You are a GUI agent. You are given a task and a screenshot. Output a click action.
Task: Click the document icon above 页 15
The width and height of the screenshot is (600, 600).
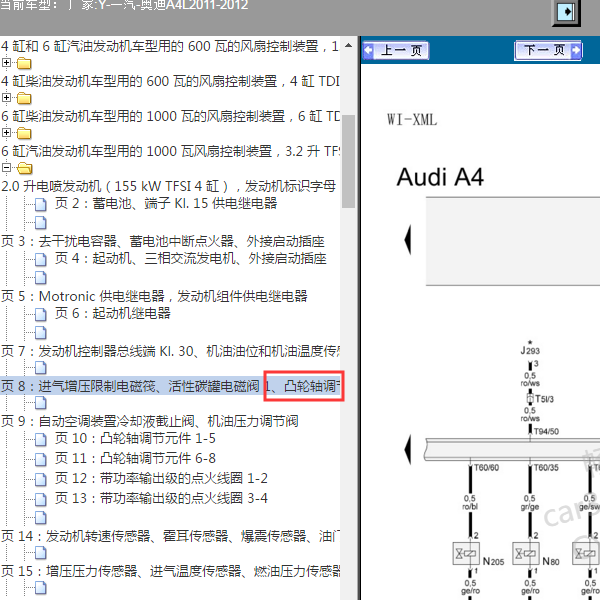click(41, 553)
